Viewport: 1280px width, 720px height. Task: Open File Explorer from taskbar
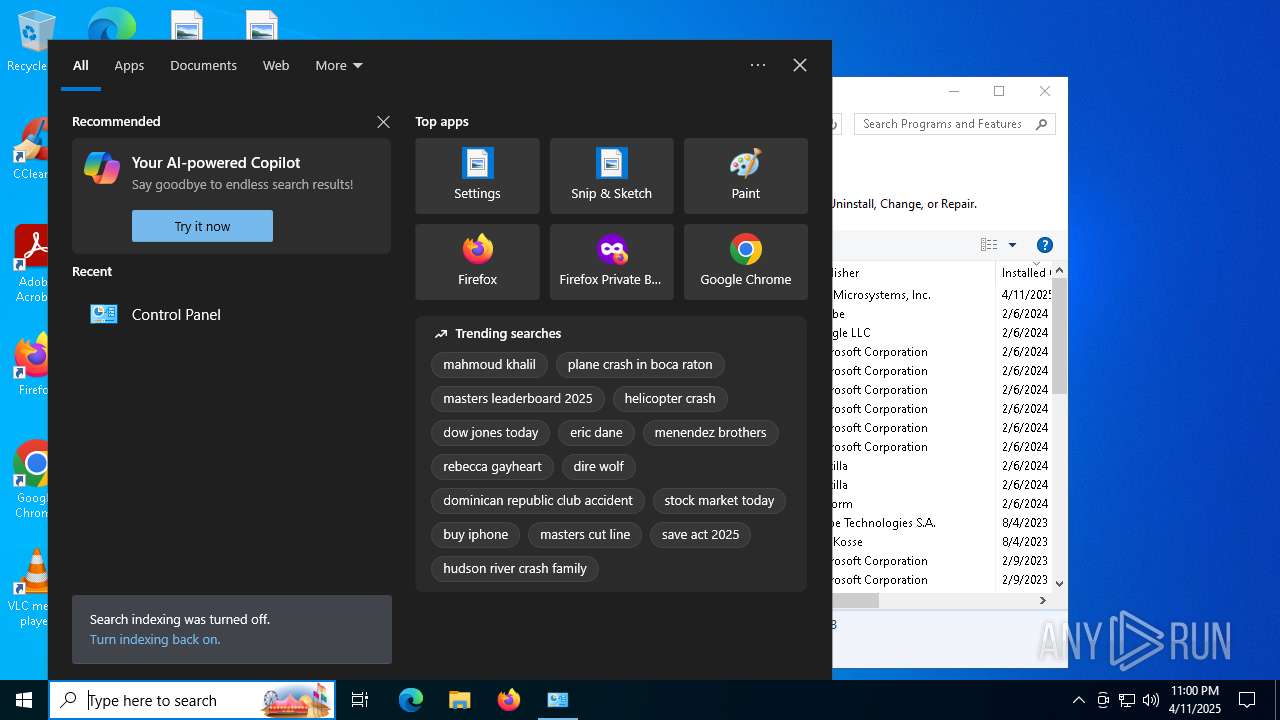[459, 700]
